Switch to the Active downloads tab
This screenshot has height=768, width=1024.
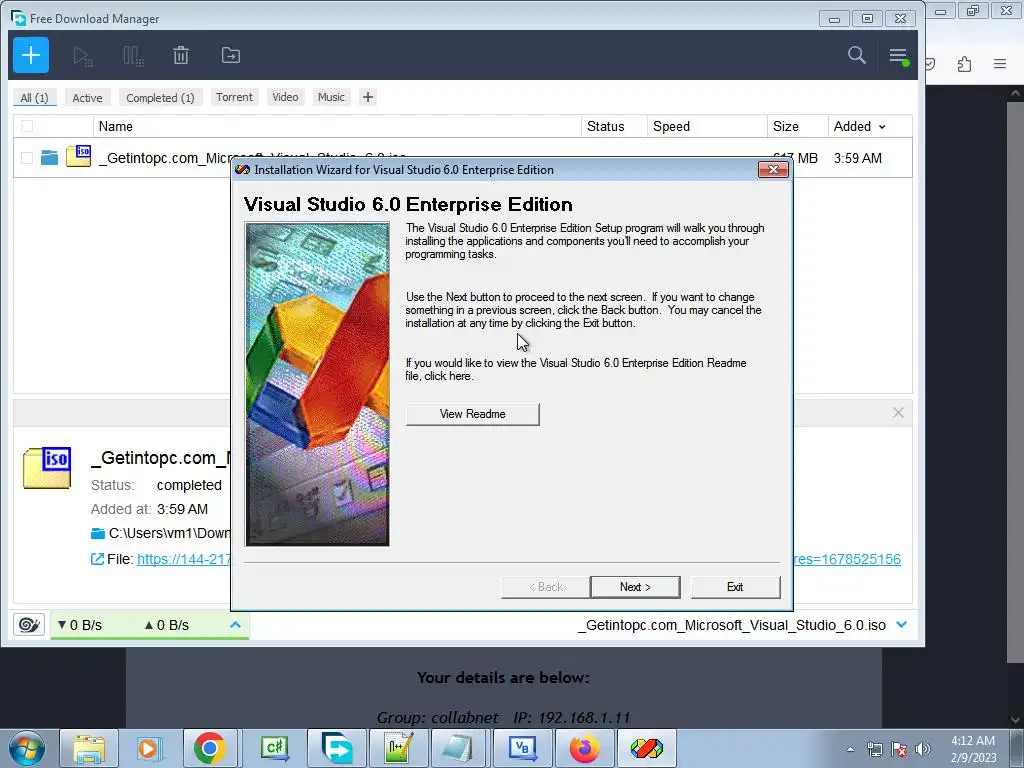(x=87, y=97)
